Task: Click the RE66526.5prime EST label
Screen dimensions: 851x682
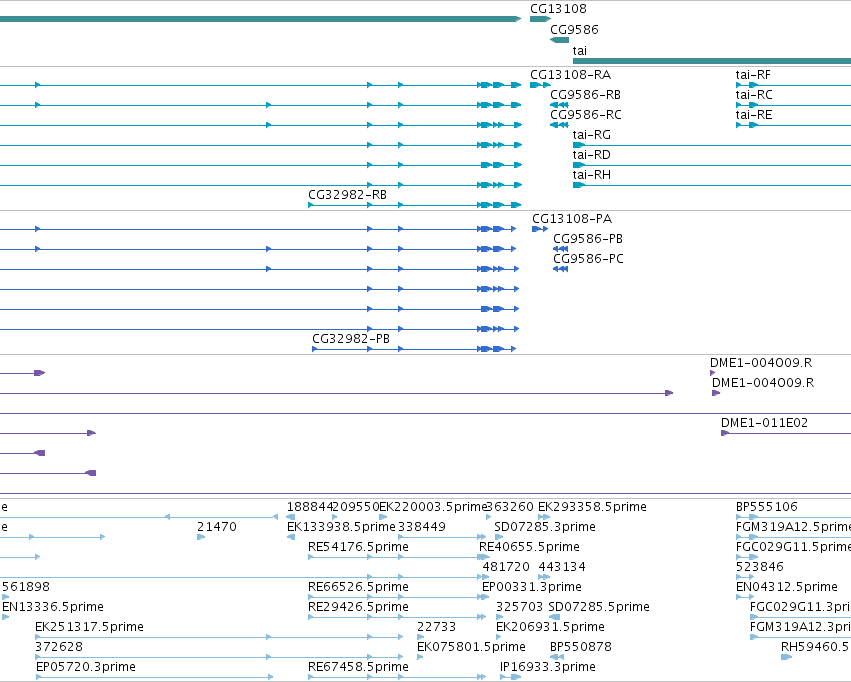Action: click(358, 587)
